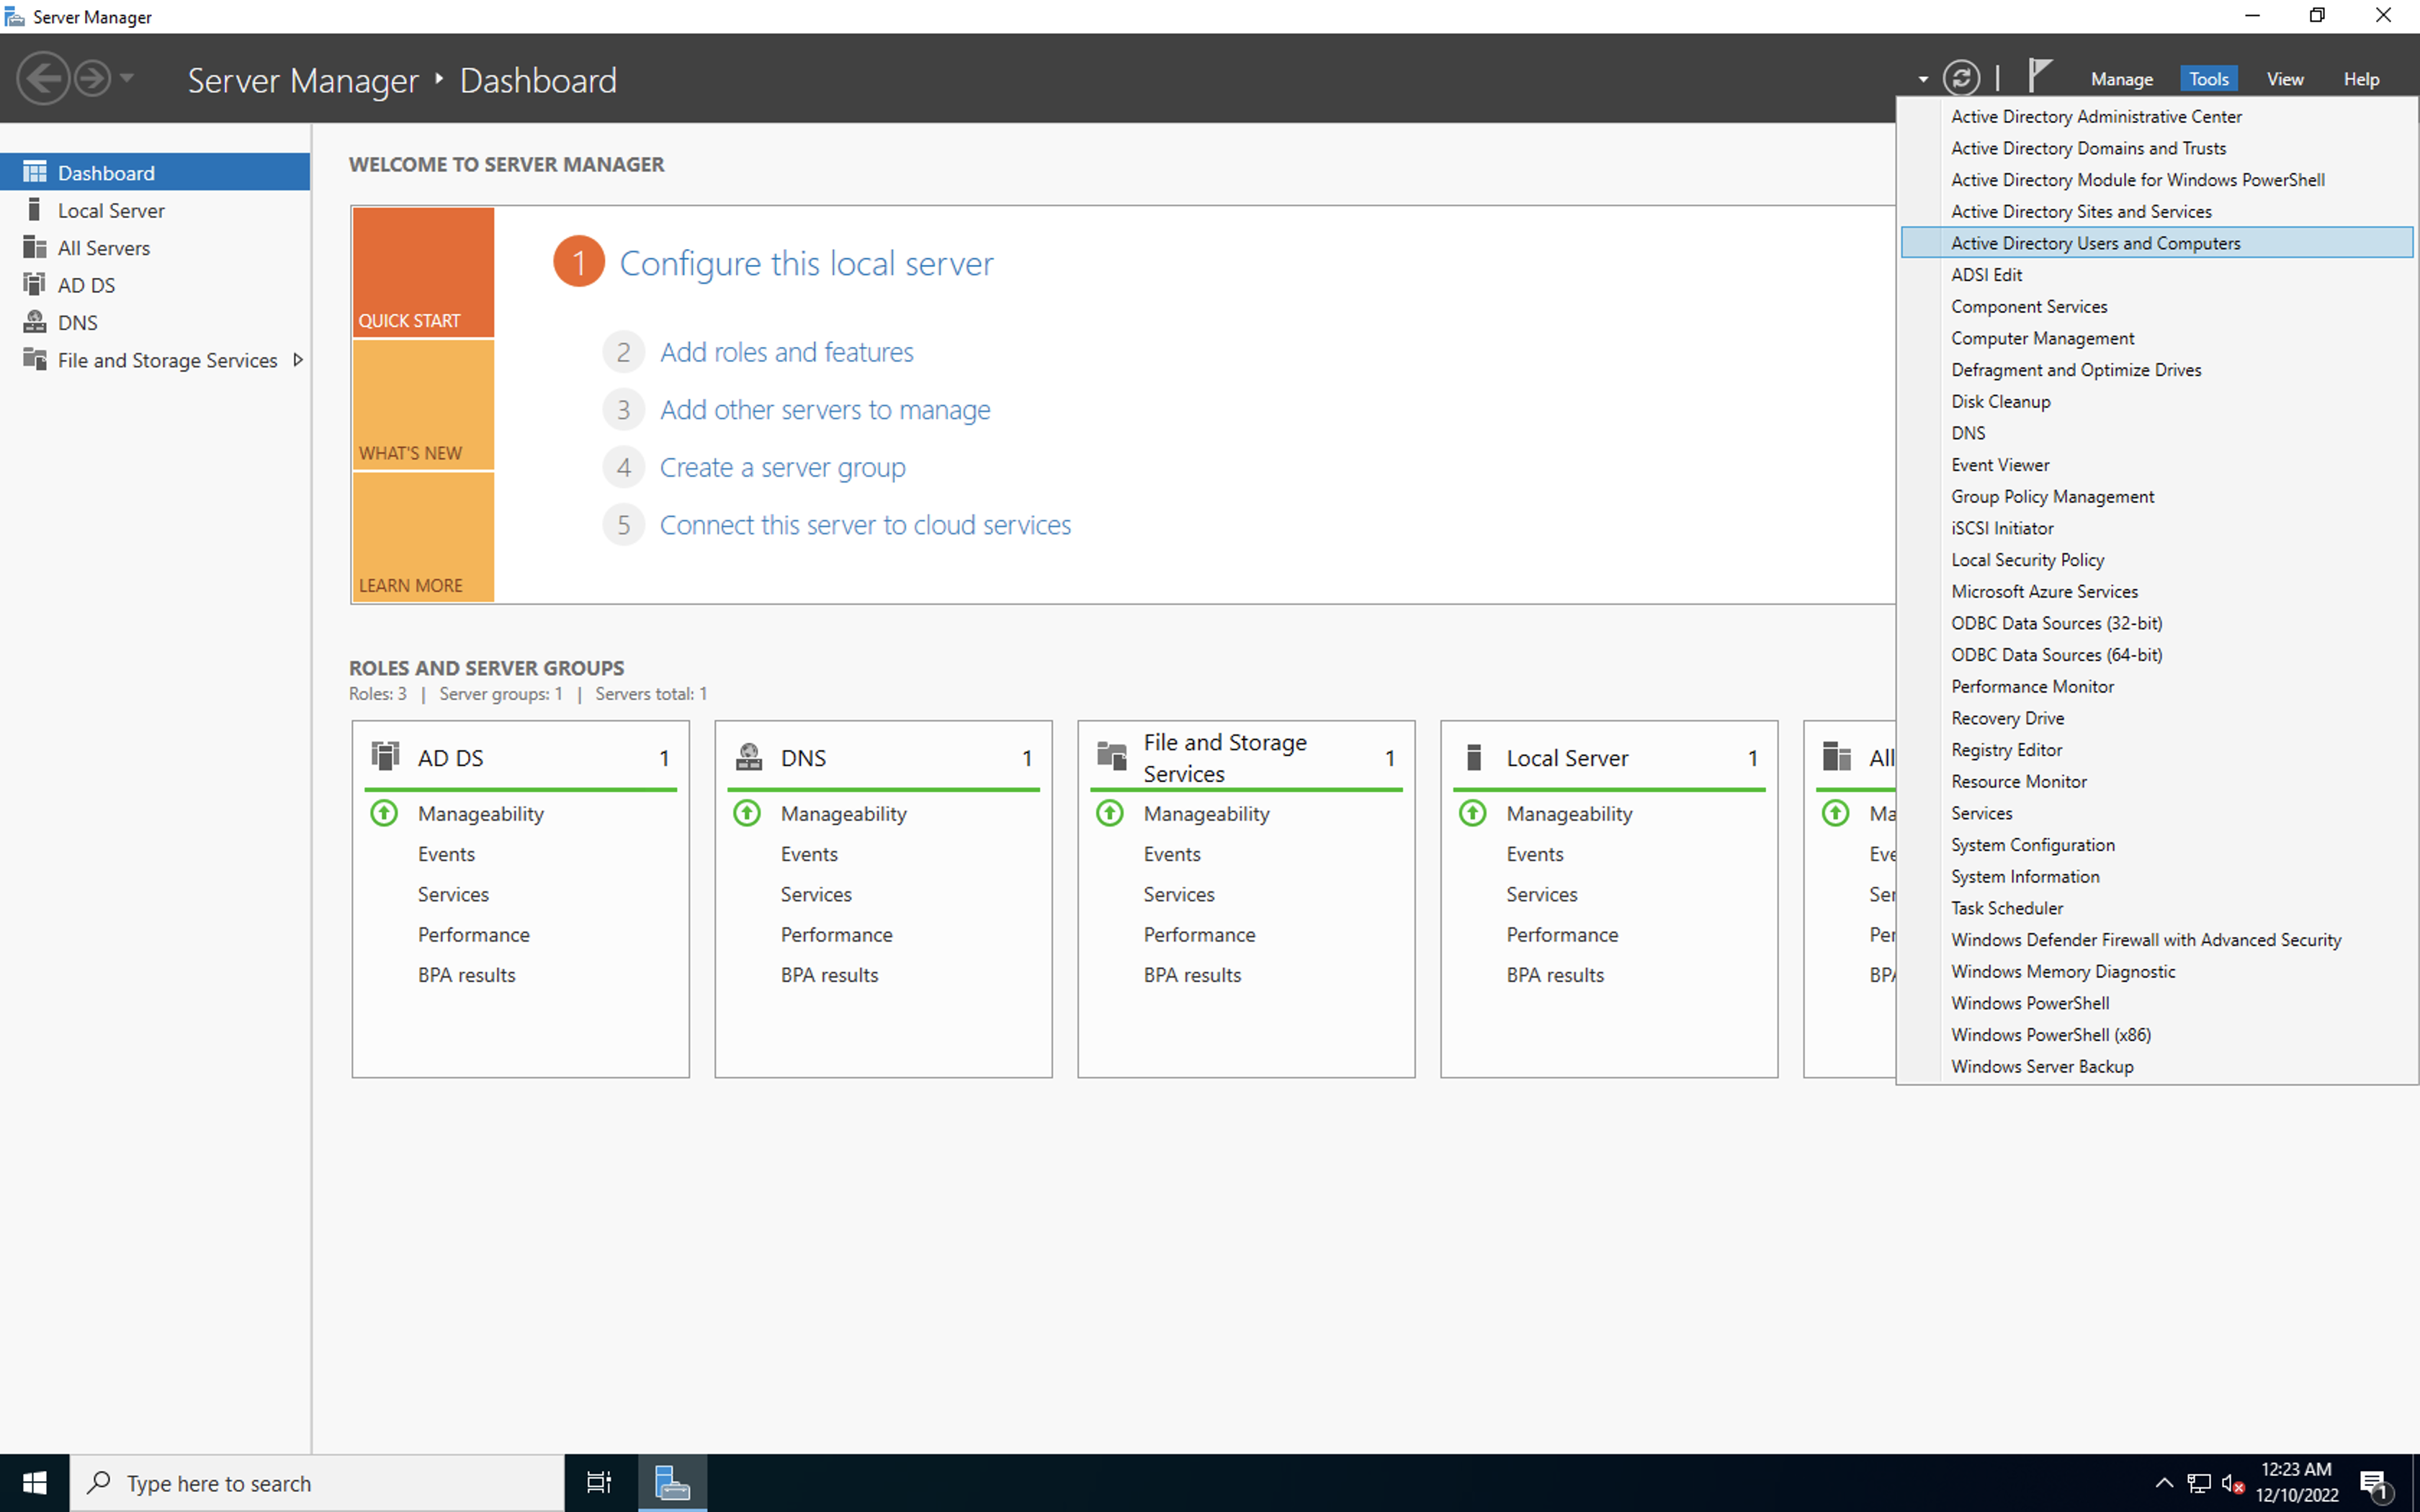Click the back navigation arrow
This screenshot has width=2420, height=1512.
click(x=43, y=78)
